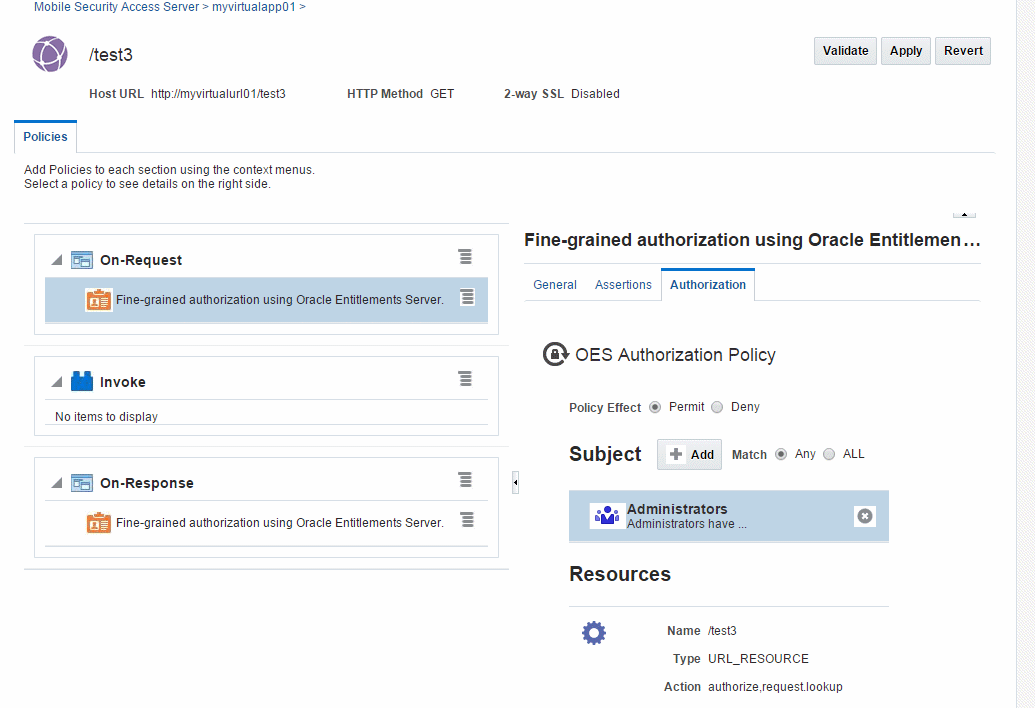
Task: Add a new subject with the Add button
Action: click(x=689, y=455)
